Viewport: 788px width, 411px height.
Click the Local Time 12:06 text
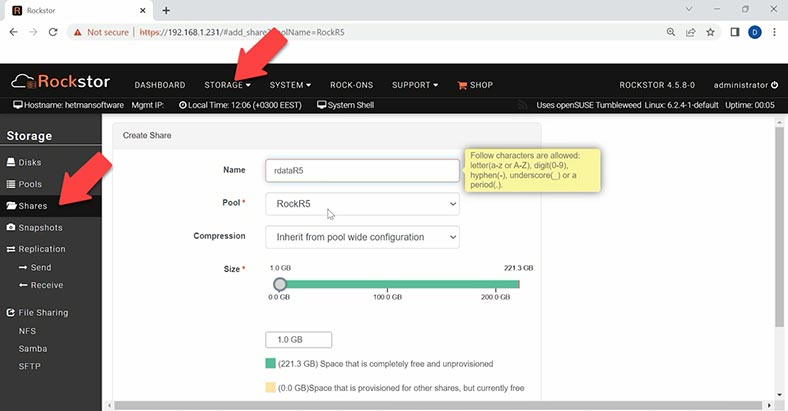pos(240,105)
